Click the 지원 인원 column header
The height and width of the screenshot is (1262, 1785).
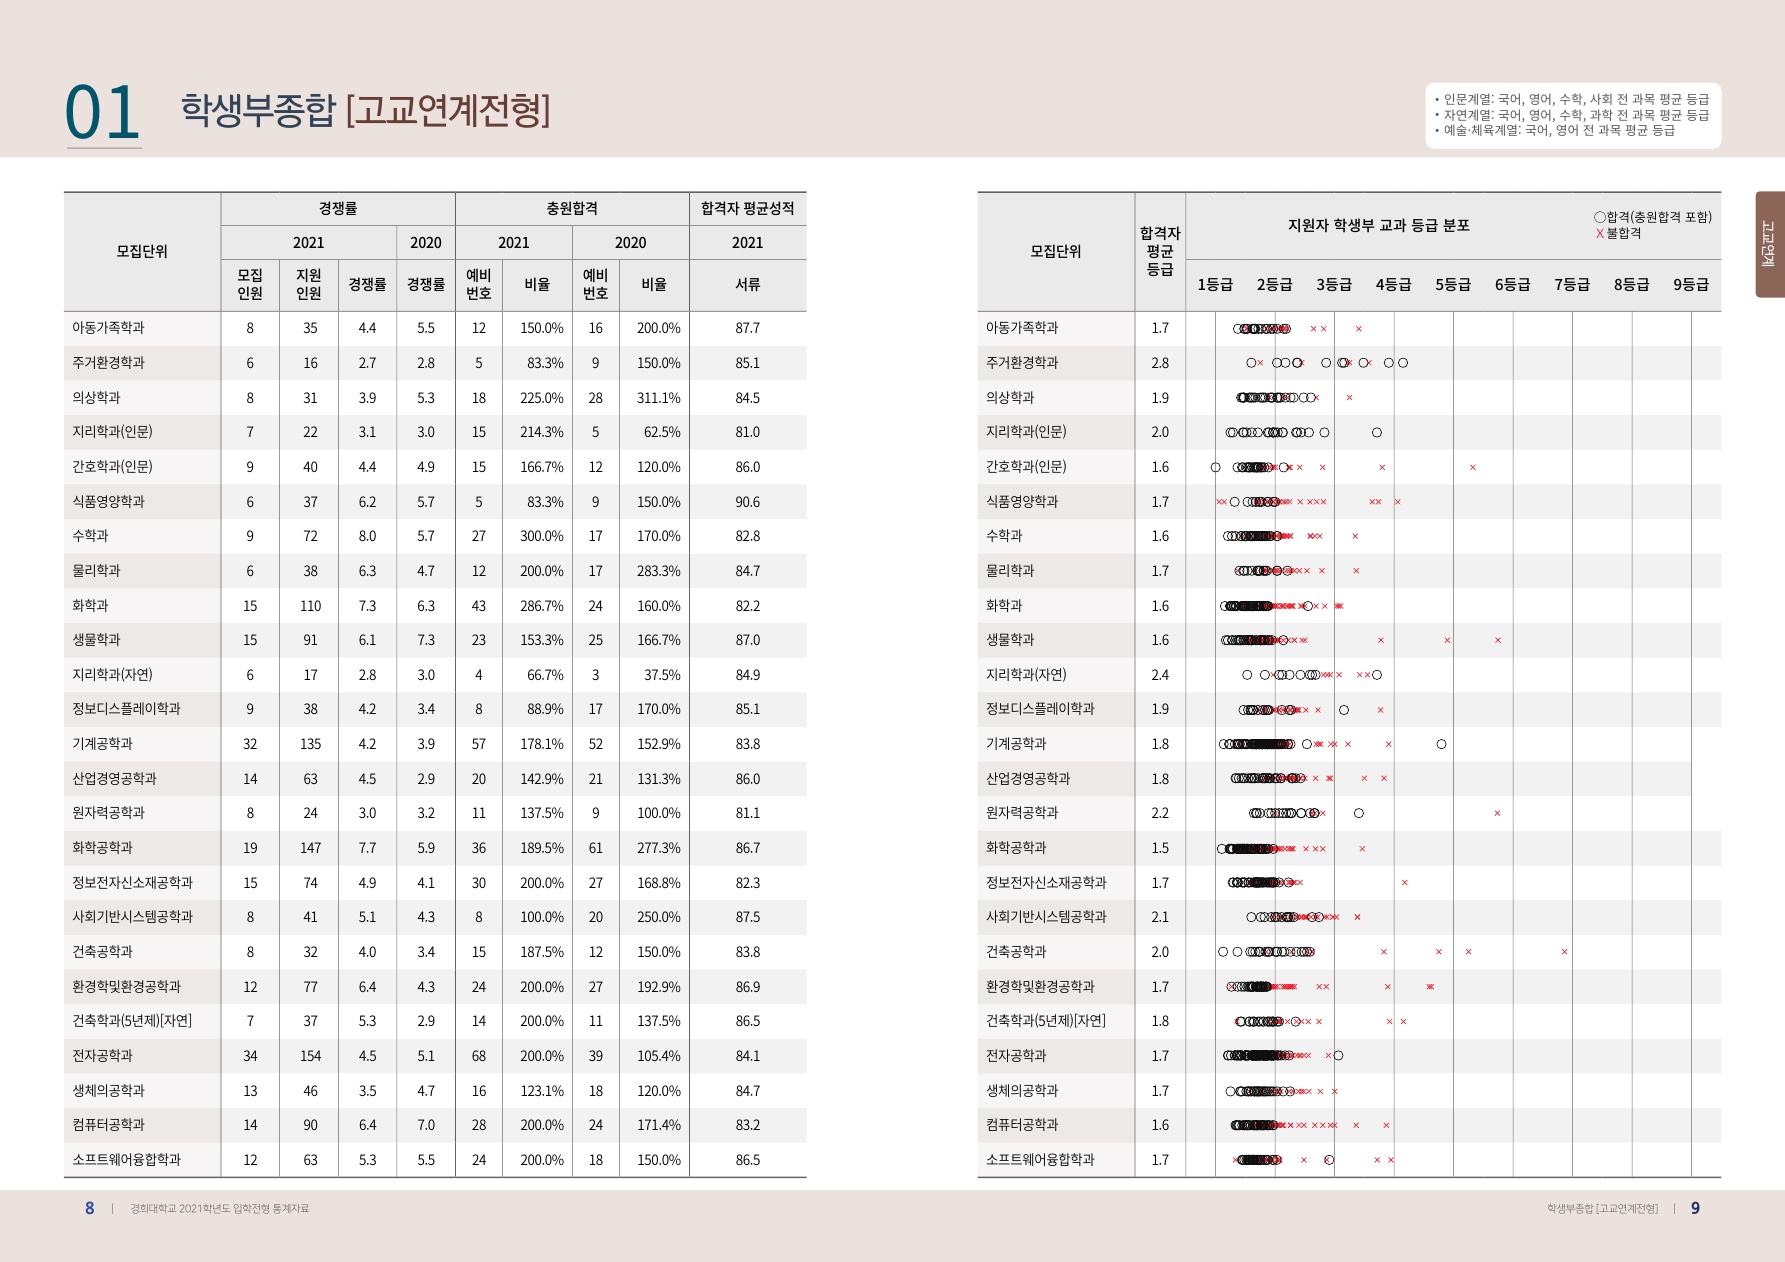tap(309, 284)
